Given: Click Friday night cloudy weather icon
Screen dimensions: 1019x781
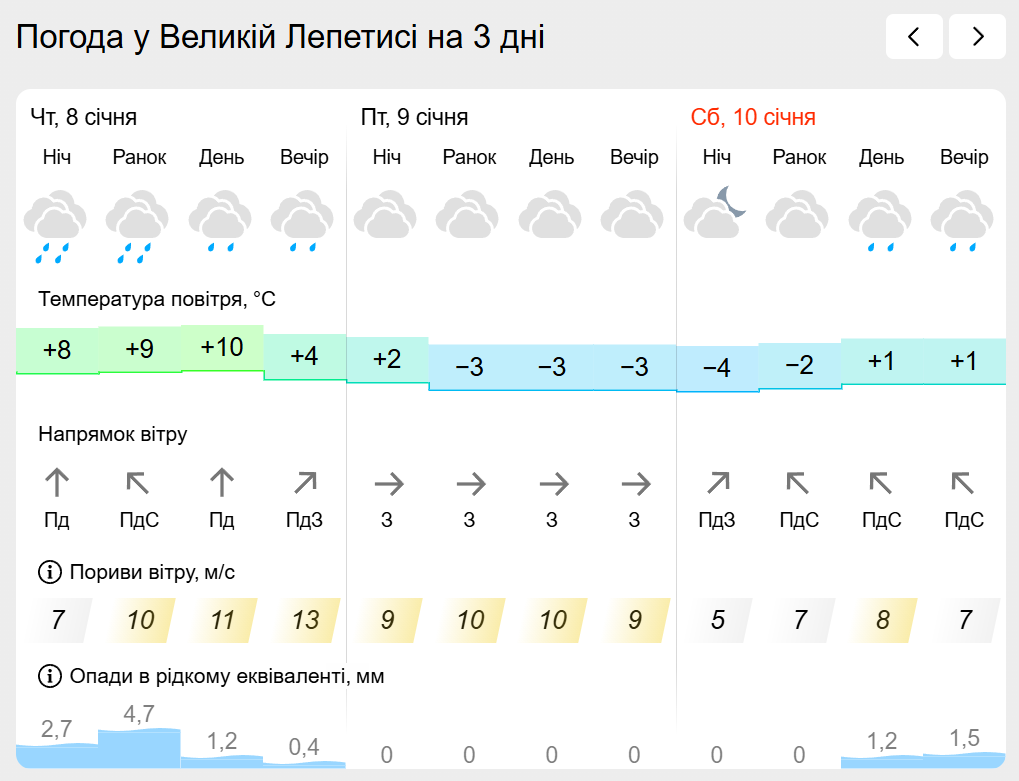Looking at the screenshot, I should coord(387,215).
